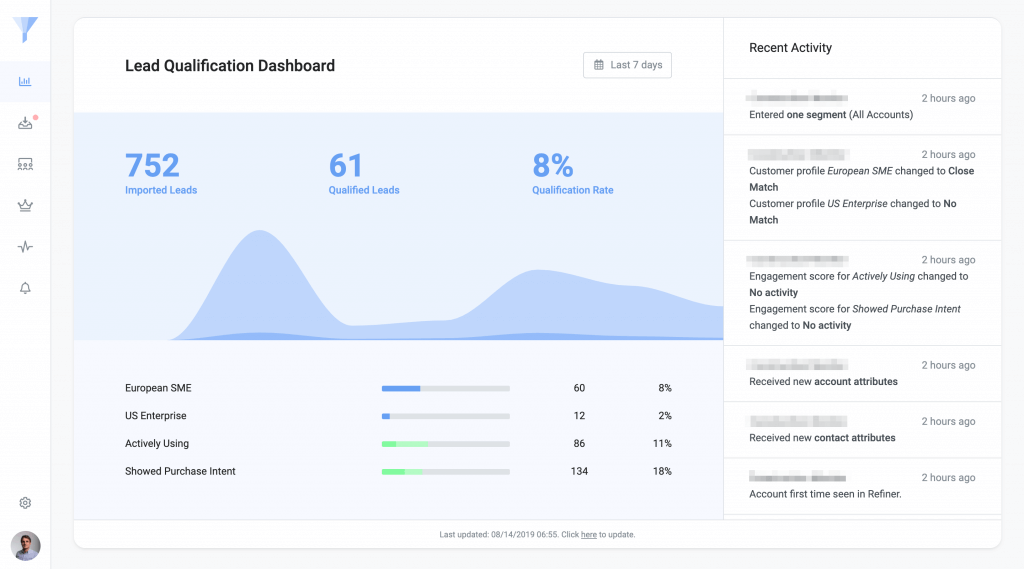Select the US Enterprise row
Screen dimensions: 1024x569
[155, 416]
